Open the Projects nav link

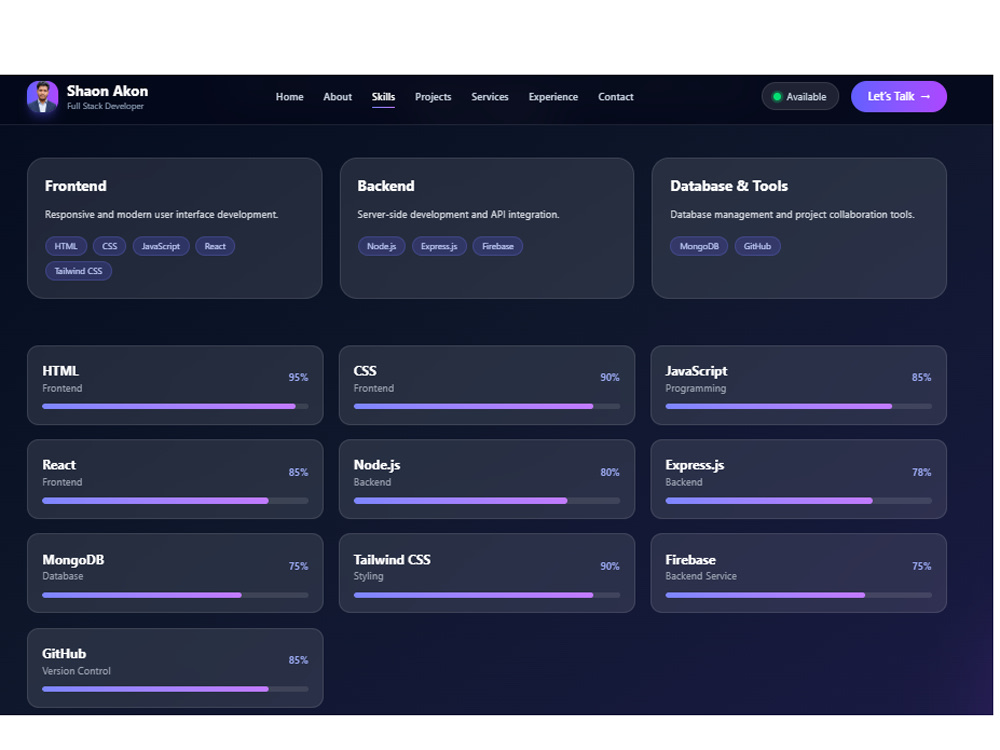point(433,97)
